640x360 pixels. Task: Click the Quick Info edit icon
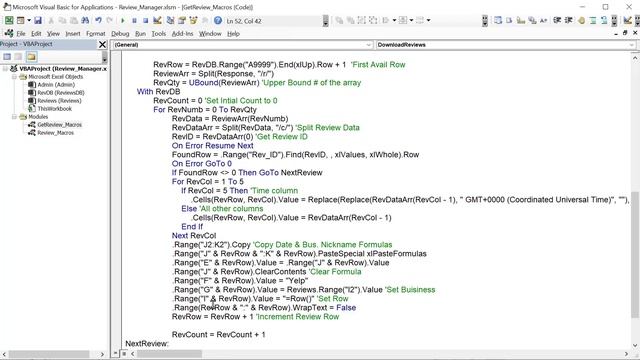[520, 20]
